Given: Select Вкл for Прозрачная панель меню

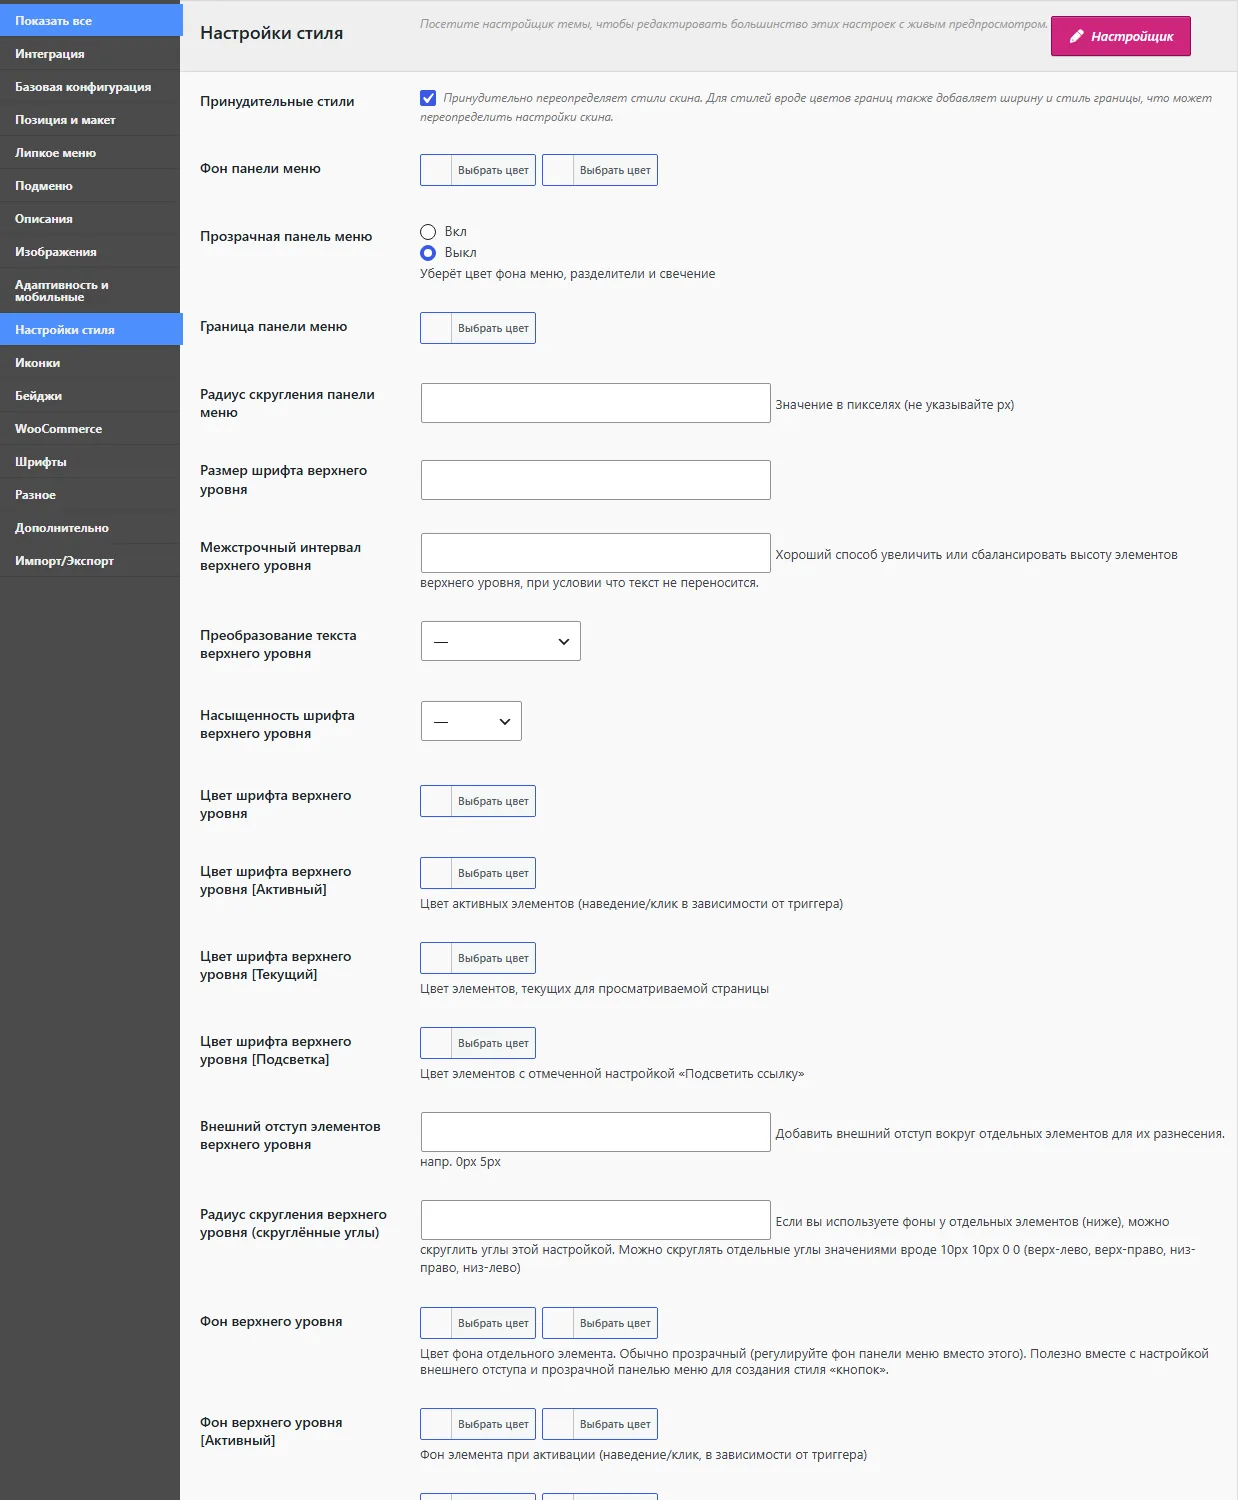Looking at the screenshot, I should click(x=428, y=232).
